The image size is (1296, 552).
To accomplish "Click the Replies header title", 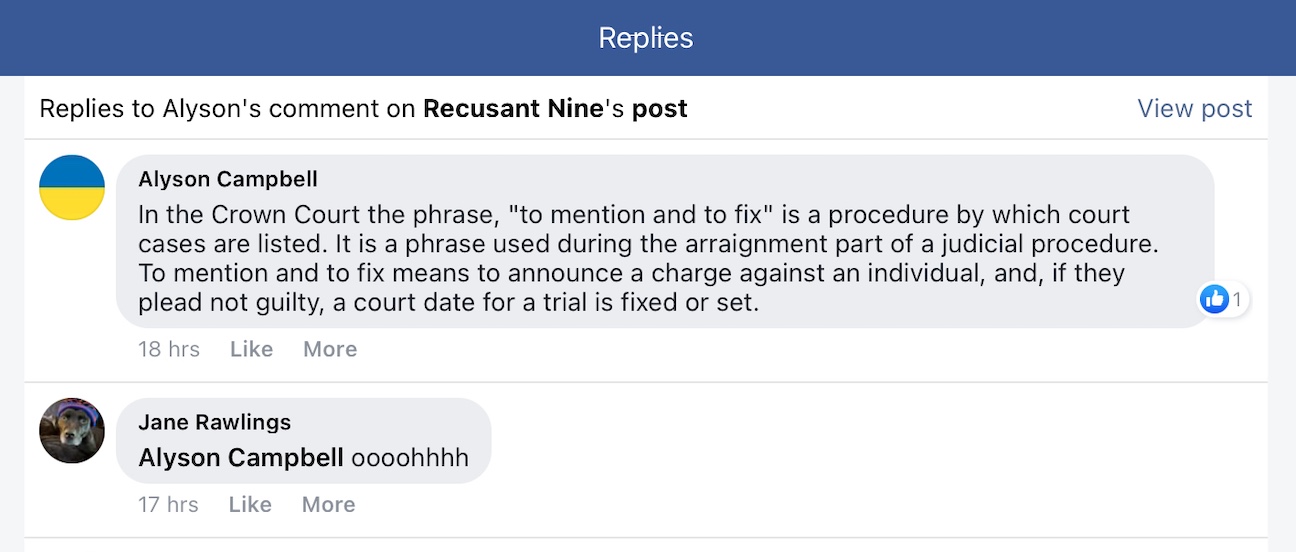I will click(646, 38).
